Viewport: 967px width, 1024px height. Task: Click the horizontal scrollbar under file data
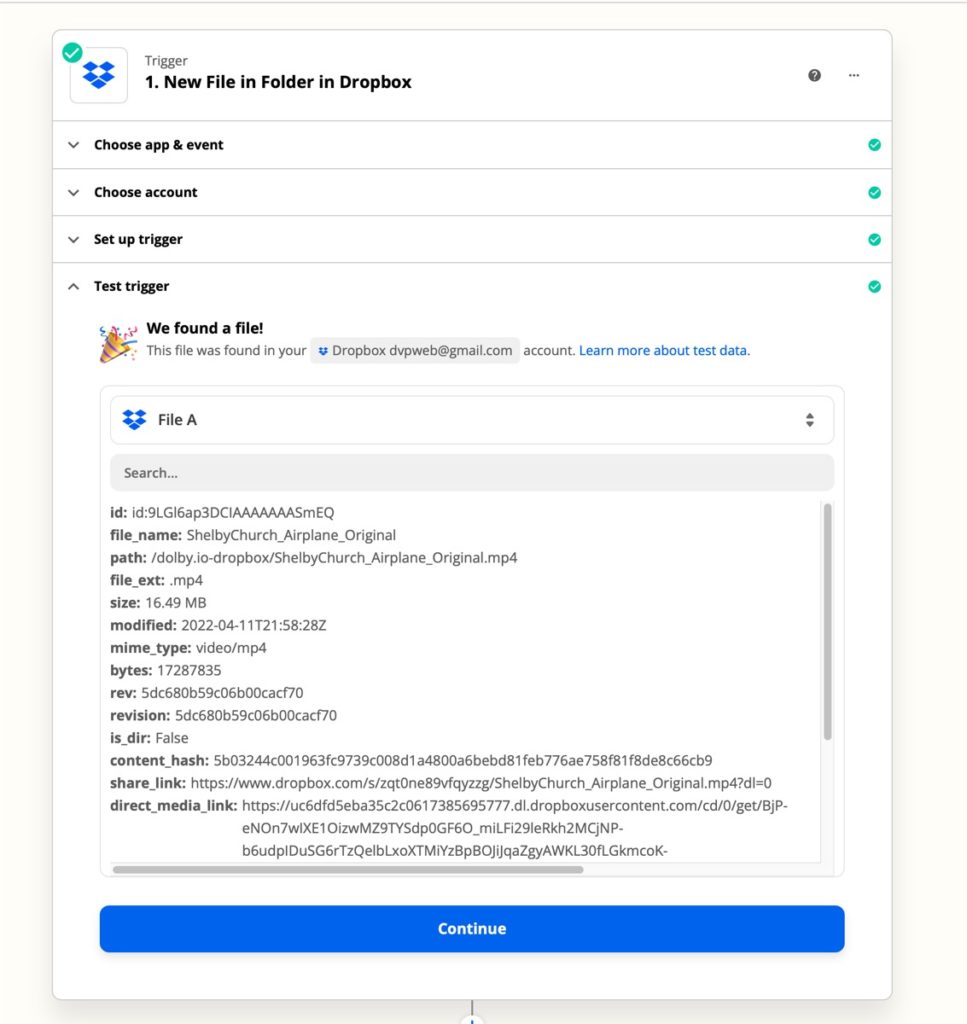click(x=348, y=869)
